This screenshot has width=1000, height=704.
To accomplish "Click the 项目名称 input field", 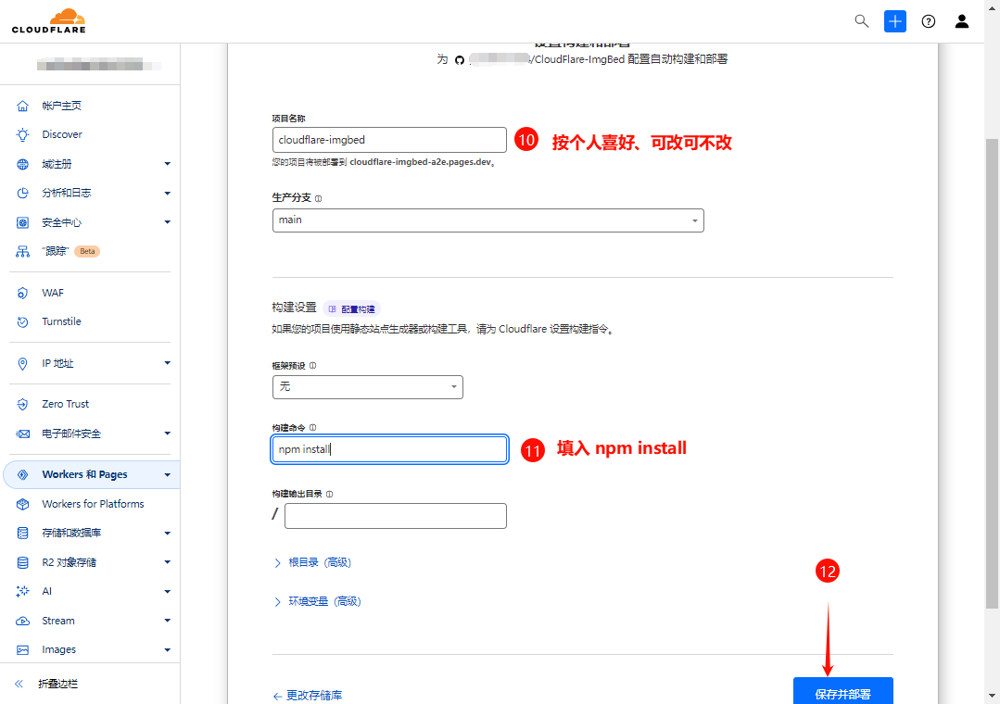I will (x=389, y=140).
